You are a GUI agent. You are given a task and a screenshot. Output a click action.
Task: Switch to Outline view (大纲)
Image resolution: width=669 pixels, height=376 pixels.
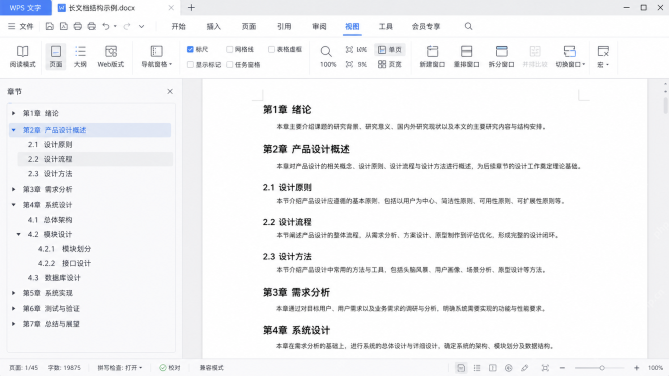click(x=80, y=56)
